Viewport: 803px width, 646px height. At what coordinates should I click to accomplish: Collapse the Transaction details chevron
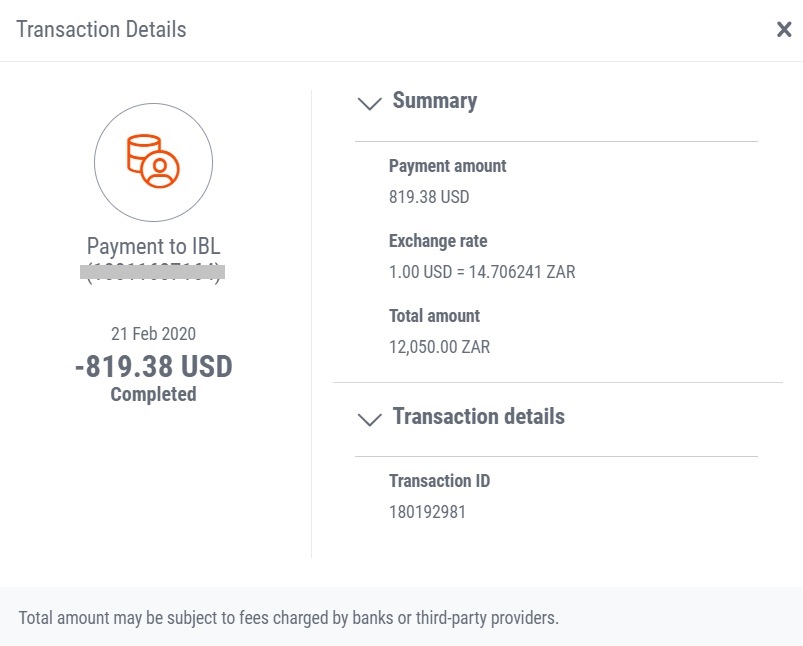coord(370,418)
